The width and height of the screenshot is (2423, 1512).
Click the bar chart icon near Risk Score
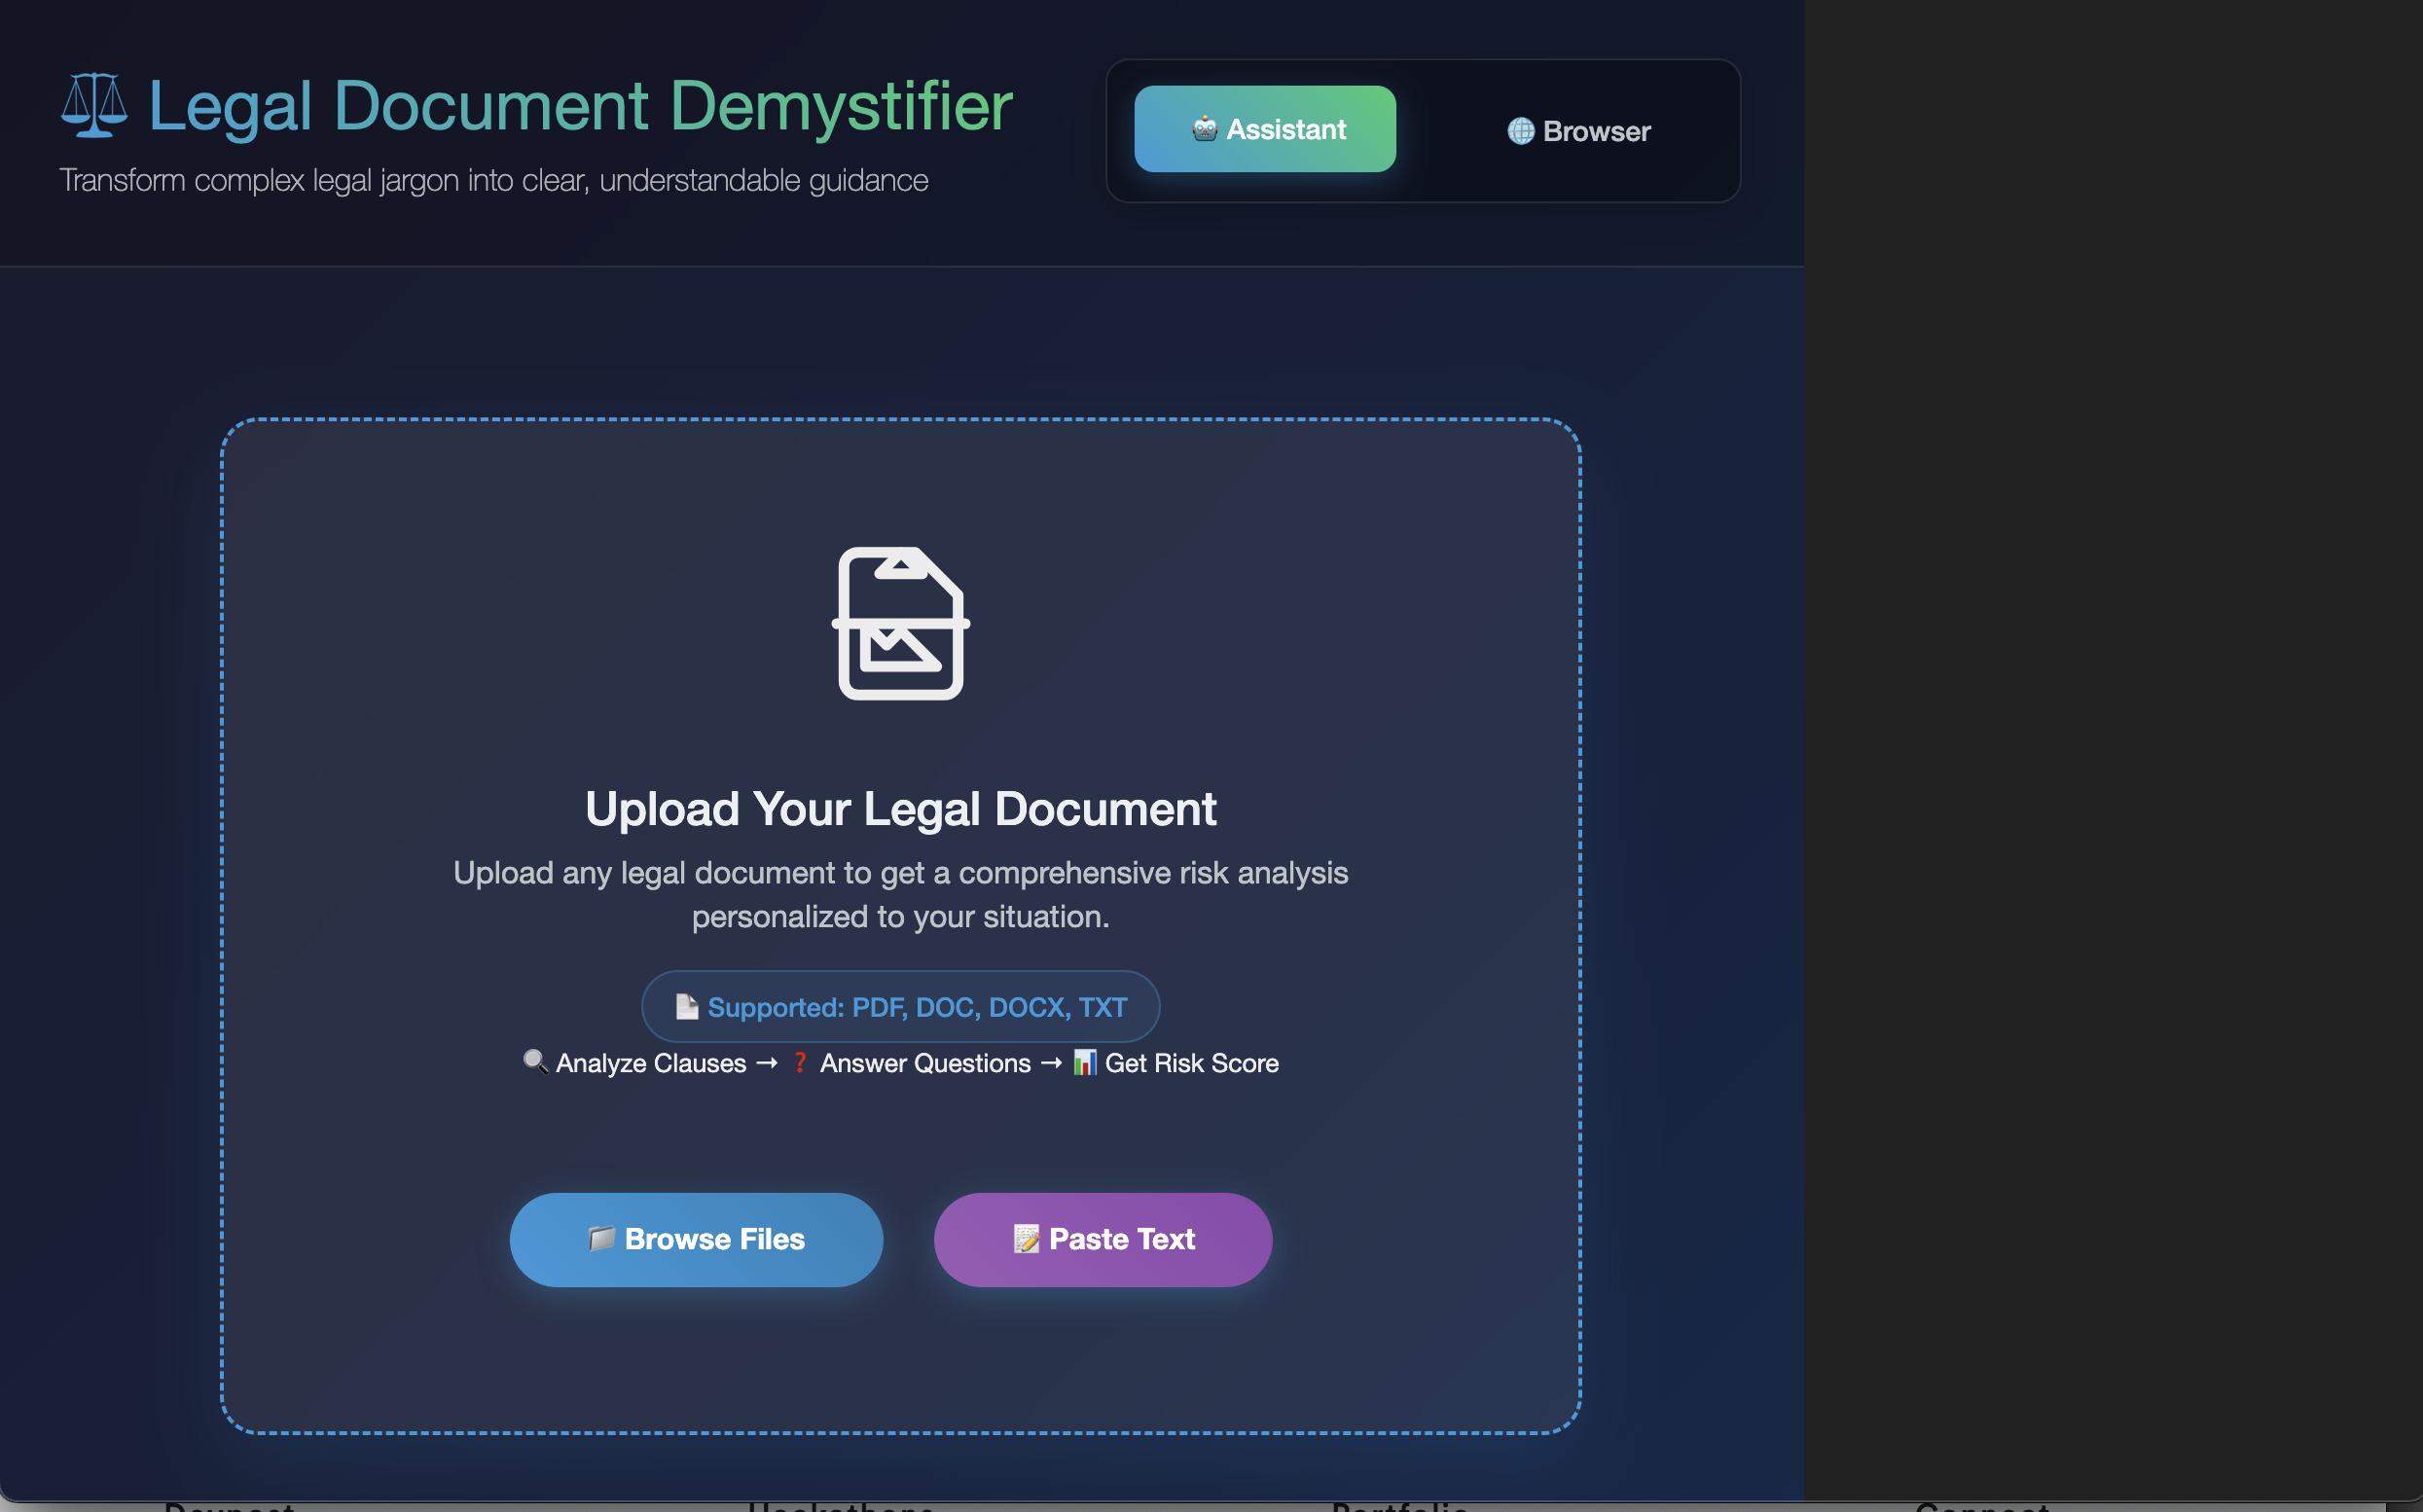coord(1084,1062)
